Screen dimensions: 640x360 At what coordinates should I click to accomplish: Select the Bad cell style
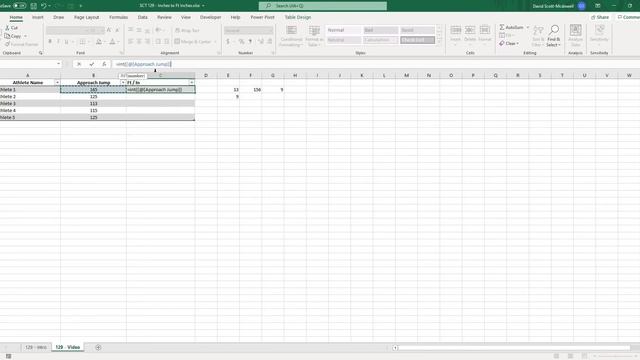click(380, 30)
